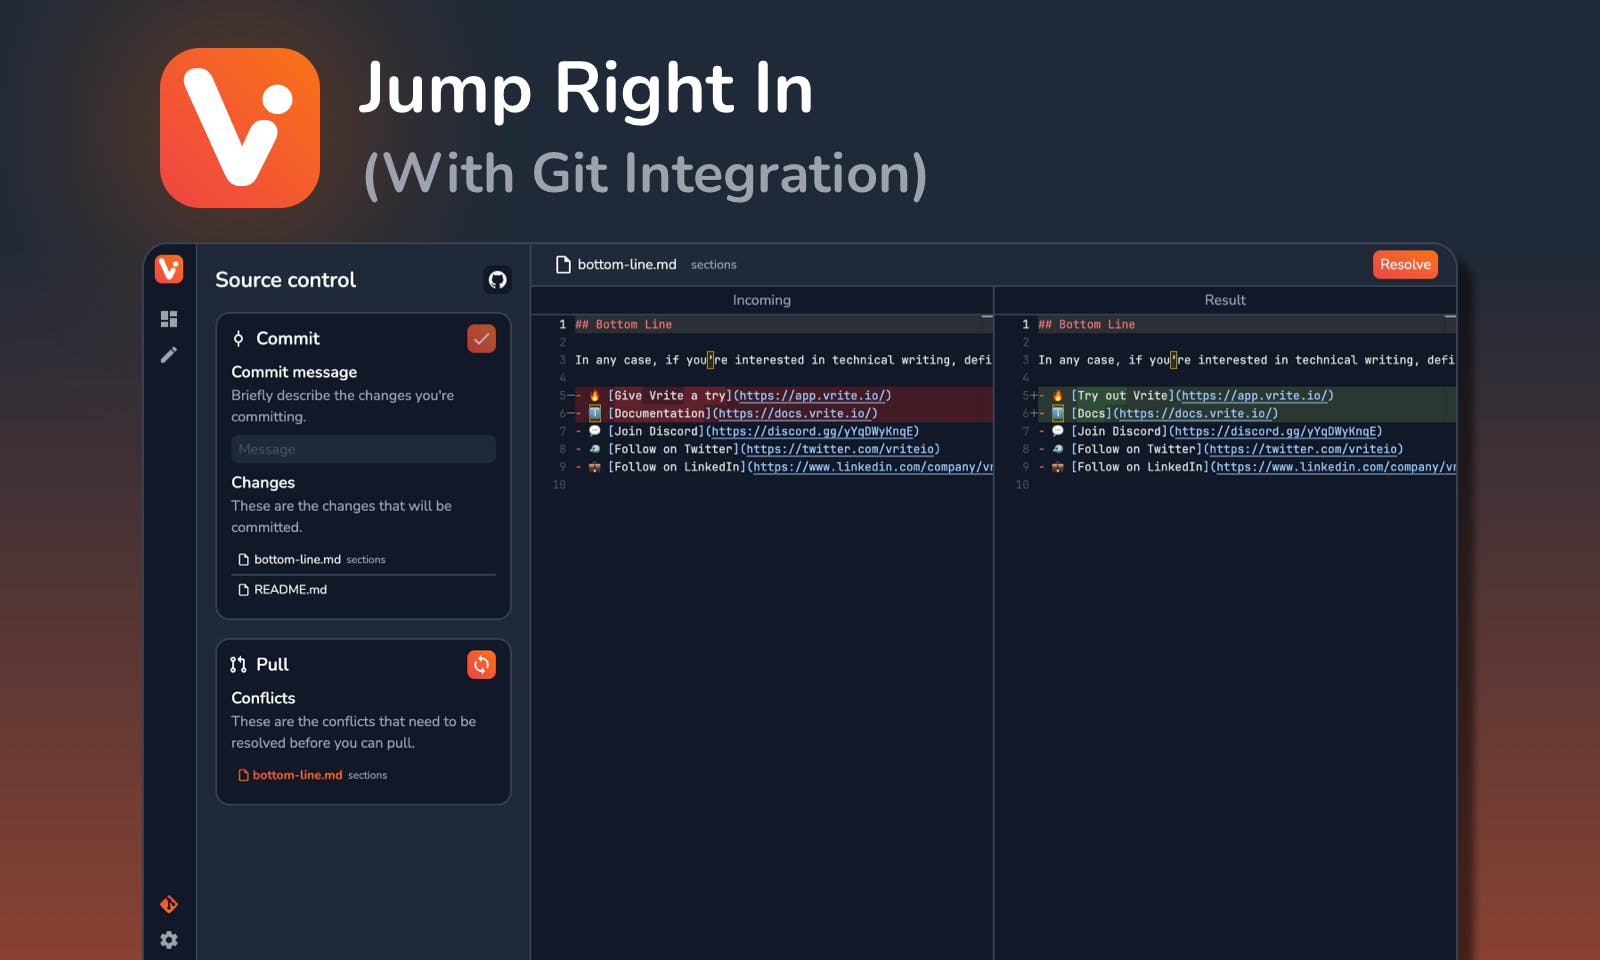This screenshot has width=1600, height=960.
Task: Open the dashboard grid view icon
Action: (169, 319)
